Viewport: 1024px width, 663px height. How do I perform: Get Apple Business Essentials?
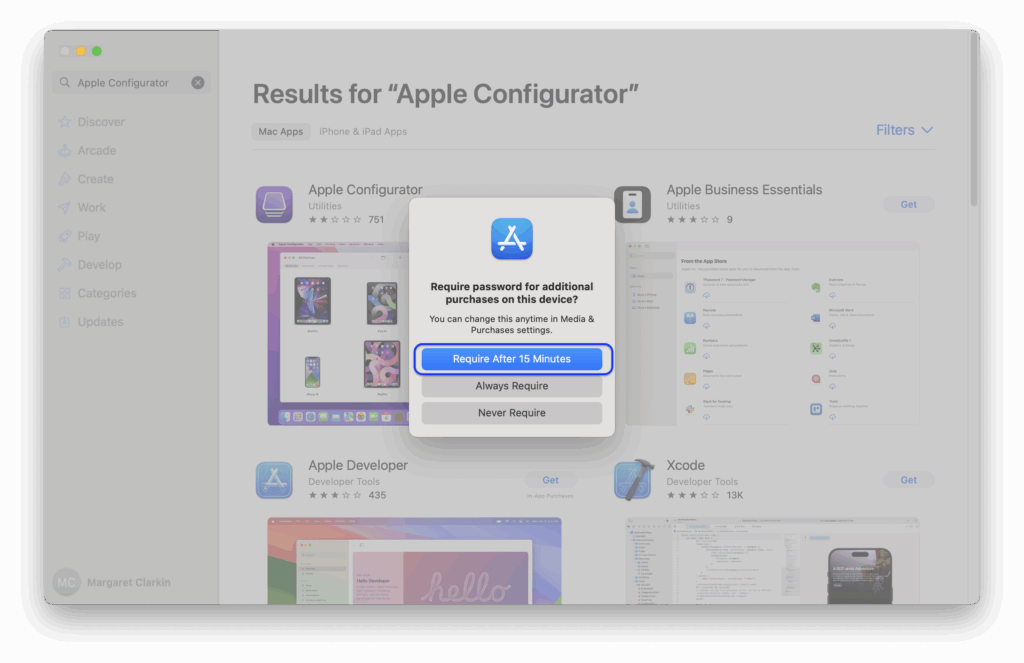click(908, 204)
